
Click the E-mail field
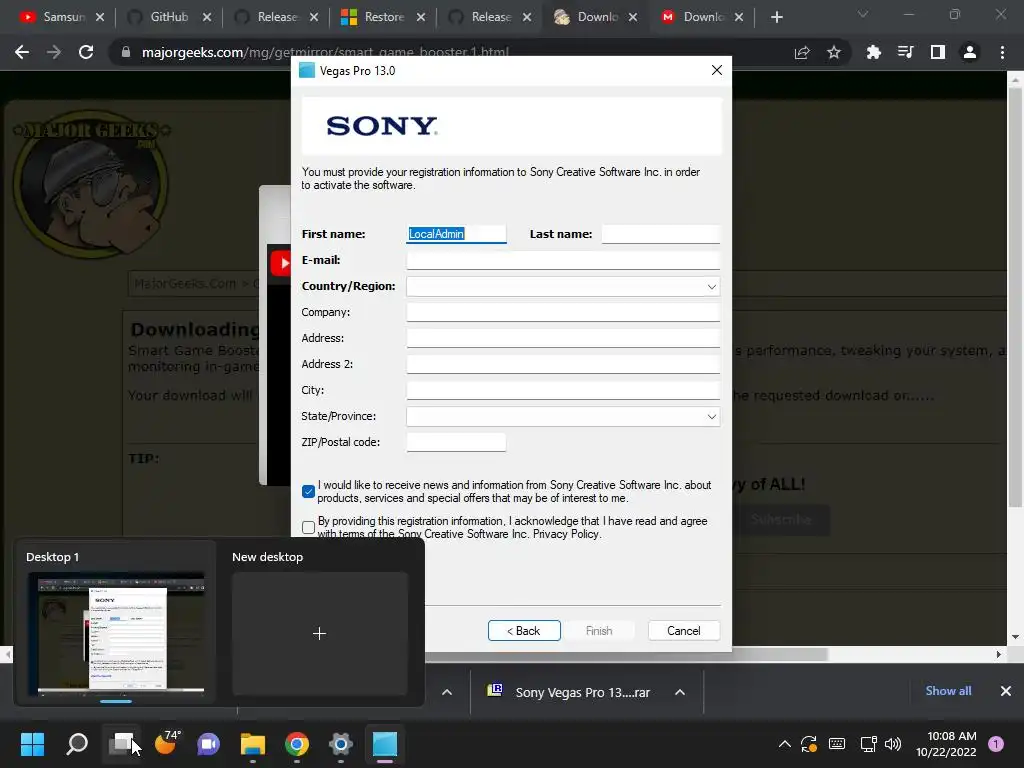coord(563,260)
